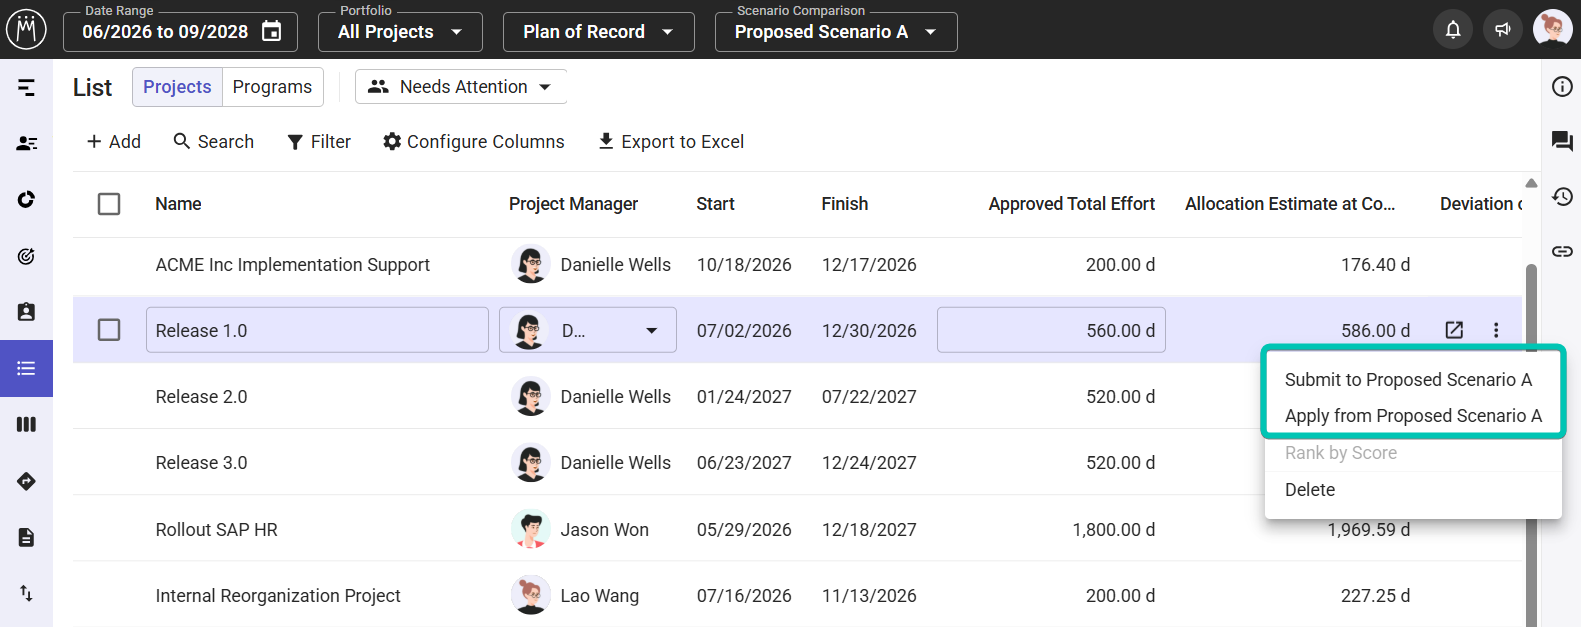
Task: Open the history clock icon
Action: pyautogui.click(x=1562, y=196)
